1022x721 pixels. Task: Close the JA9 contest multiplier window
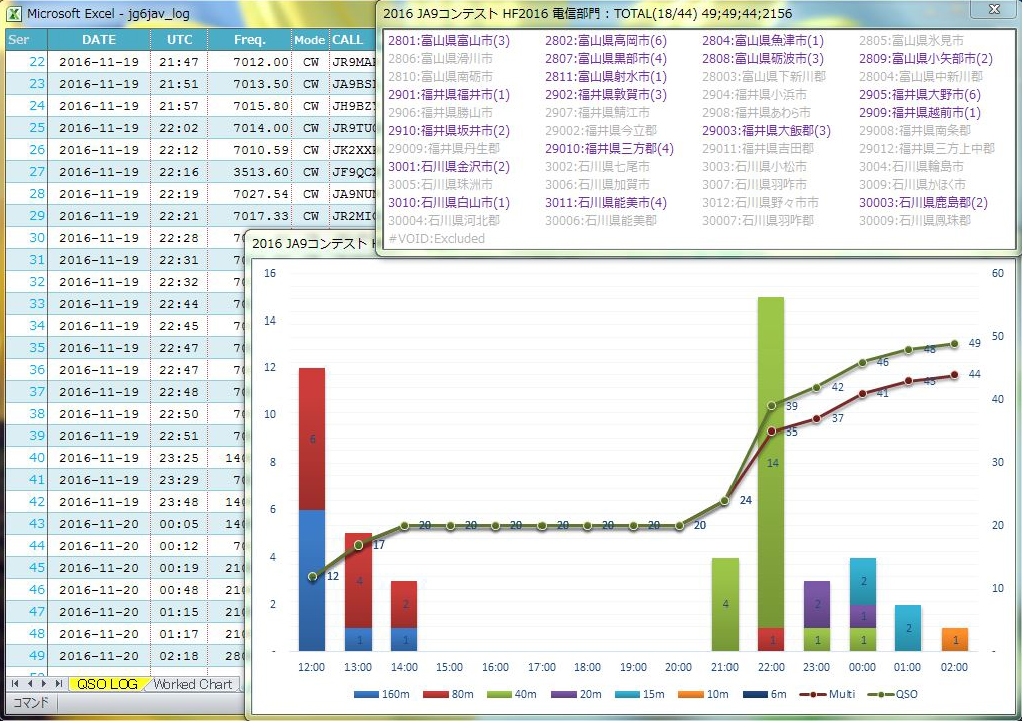click(x=993, y=9)
